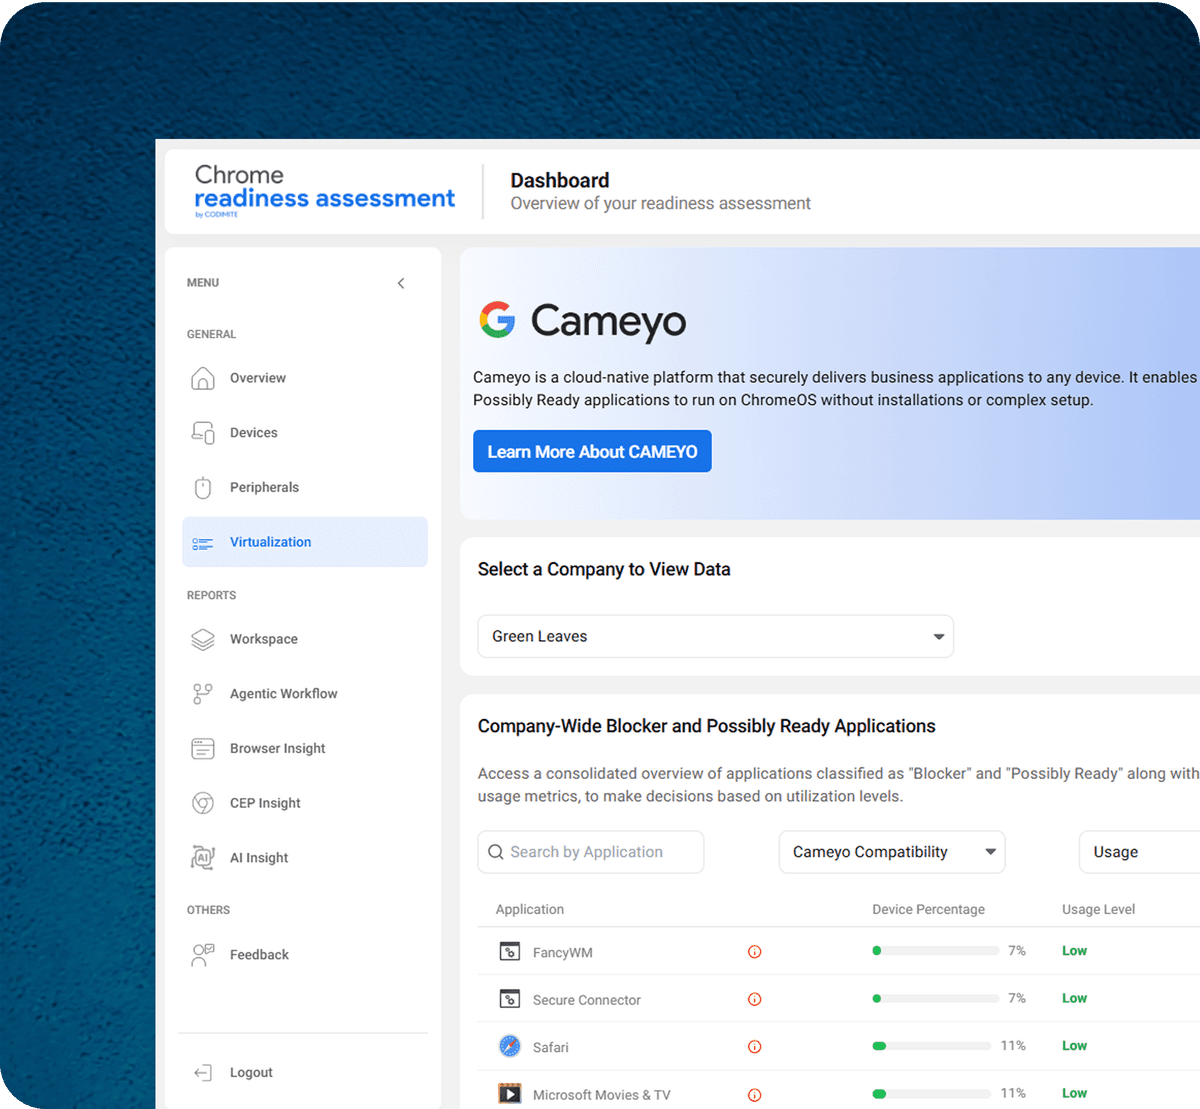Select Peripherals in the sidebar
Screen dimensions: 1200x1109
(x=305, y=487)
